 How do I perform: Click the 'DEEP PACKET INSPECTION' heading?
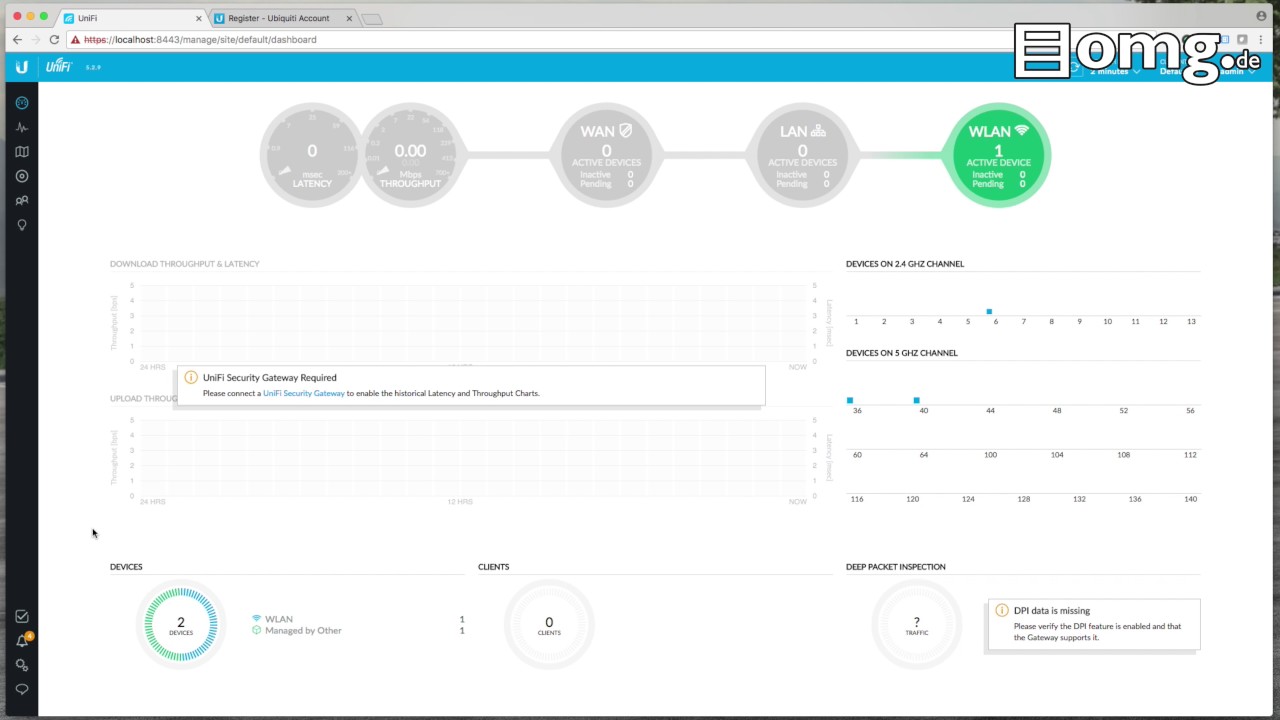pos(896,567)
